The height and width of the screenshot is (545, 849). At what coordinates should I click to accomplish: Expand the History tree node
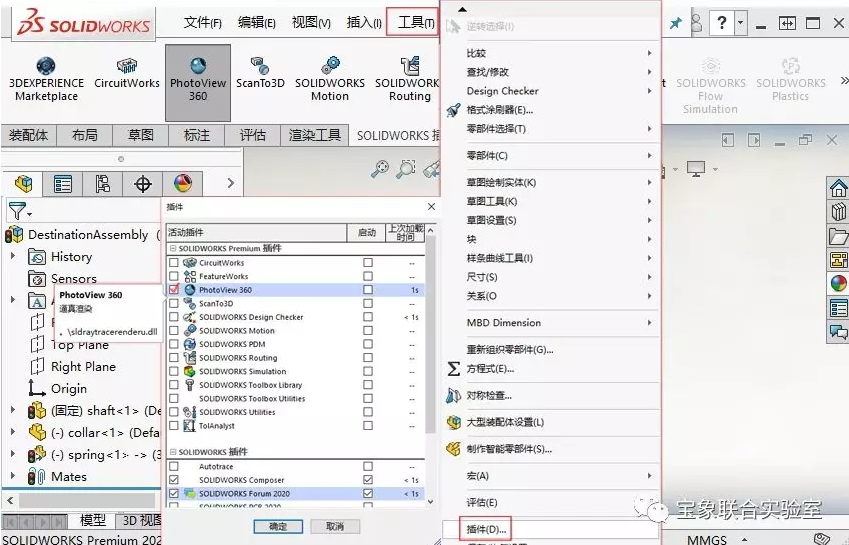[13, 255]
